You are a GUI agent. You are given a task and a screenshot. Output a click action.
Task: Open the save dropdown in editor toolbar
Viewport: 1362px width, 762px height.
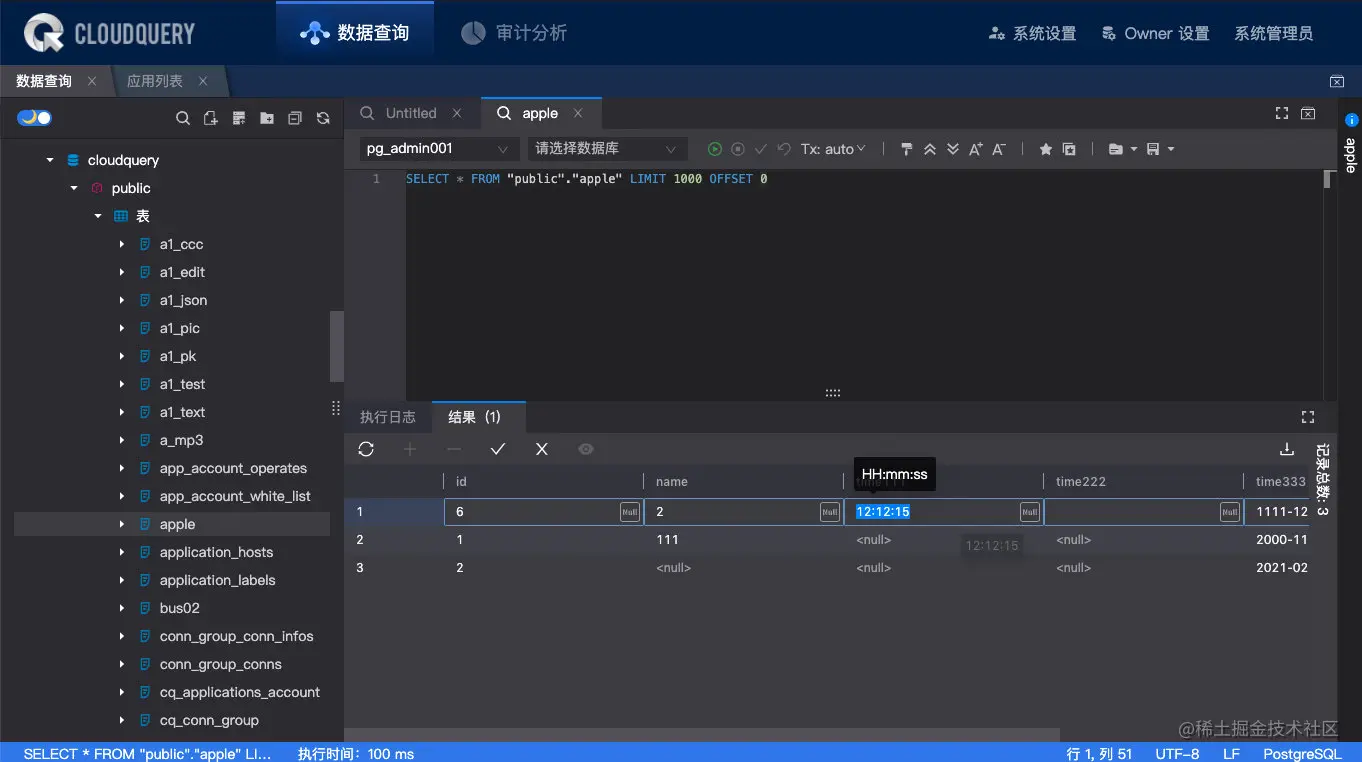point(1161,149)
